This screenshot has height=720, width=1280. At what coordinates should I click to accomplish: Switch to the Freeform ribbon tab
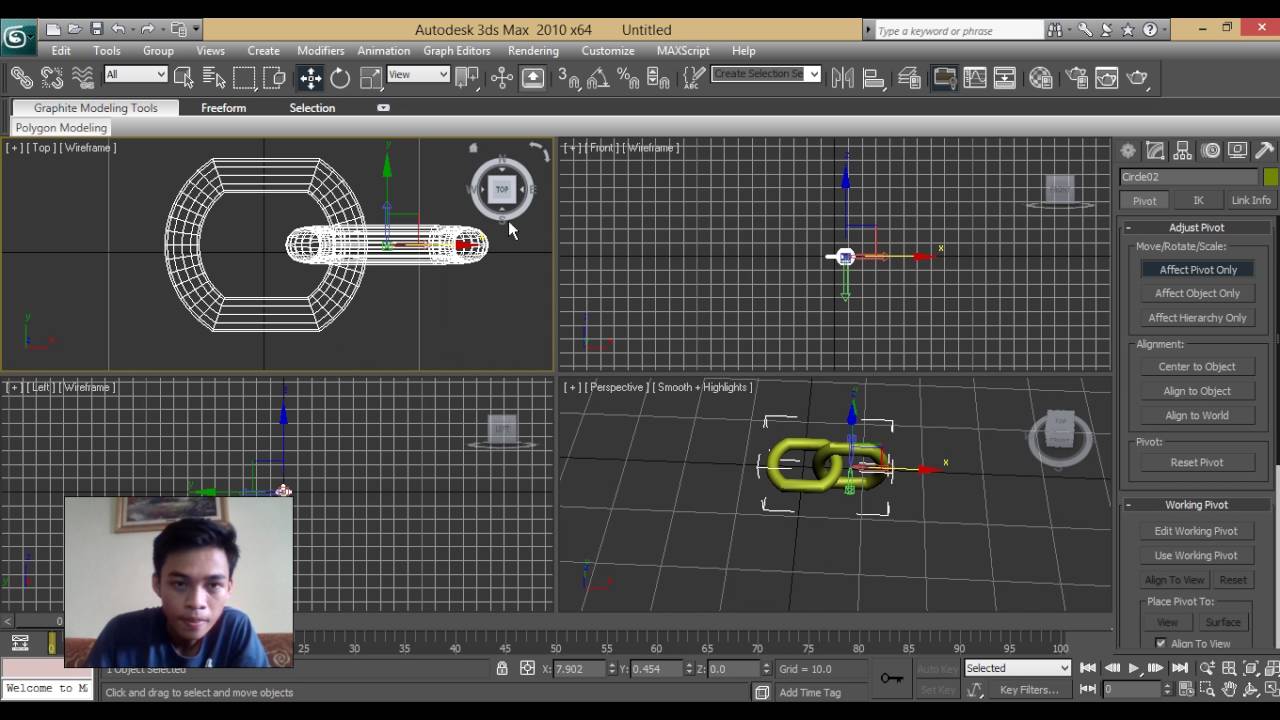223,108
